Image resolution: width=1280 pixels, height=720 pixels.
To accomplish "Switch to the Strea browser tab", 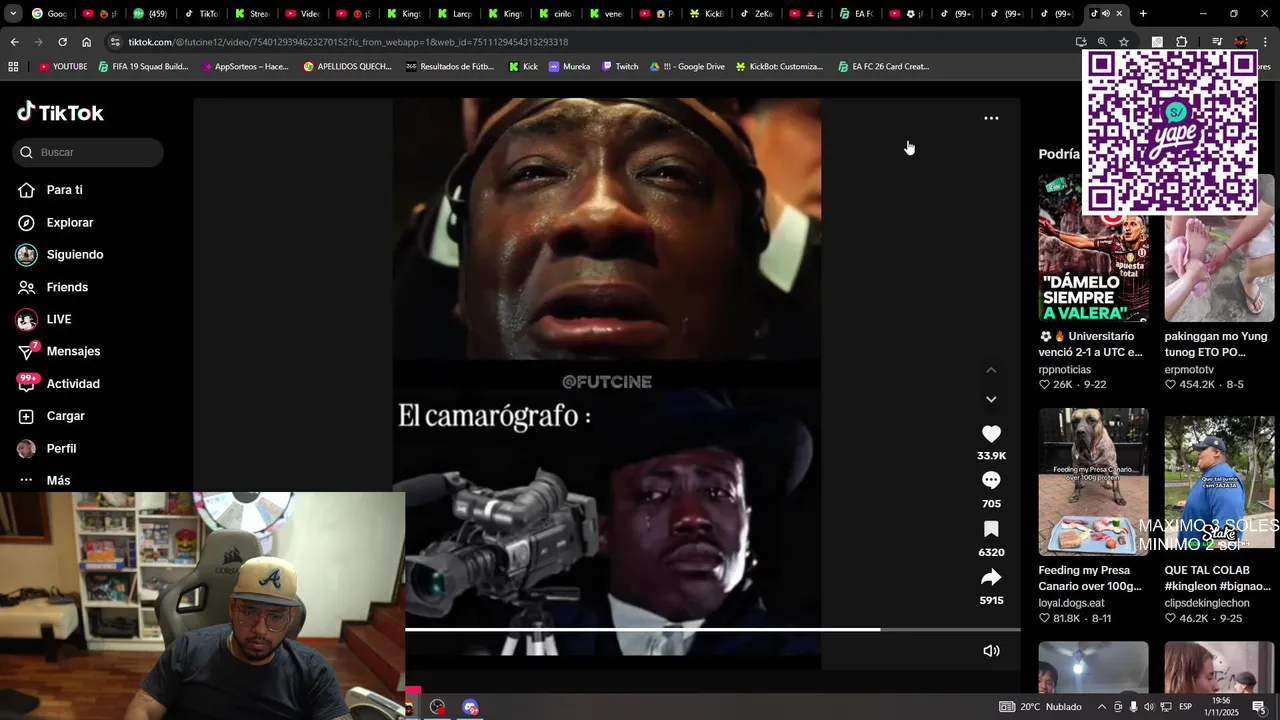I will (x=252, y=14).
